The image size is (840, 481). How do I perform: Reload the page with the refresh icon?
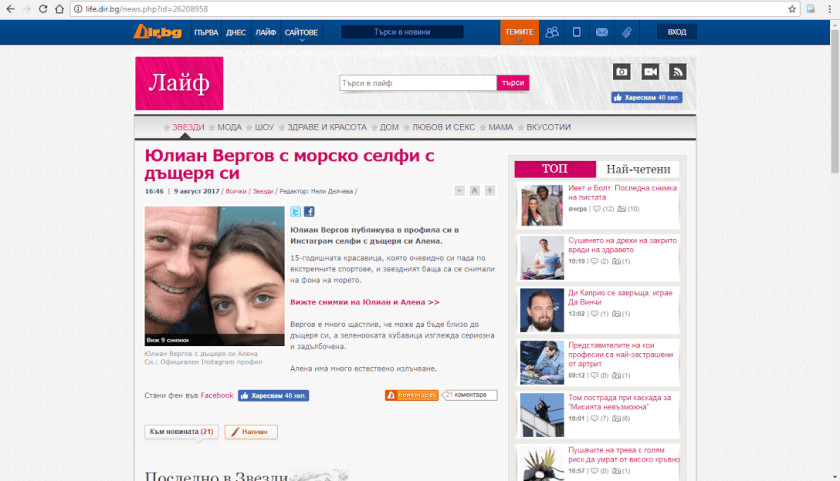tap(43, 9)
